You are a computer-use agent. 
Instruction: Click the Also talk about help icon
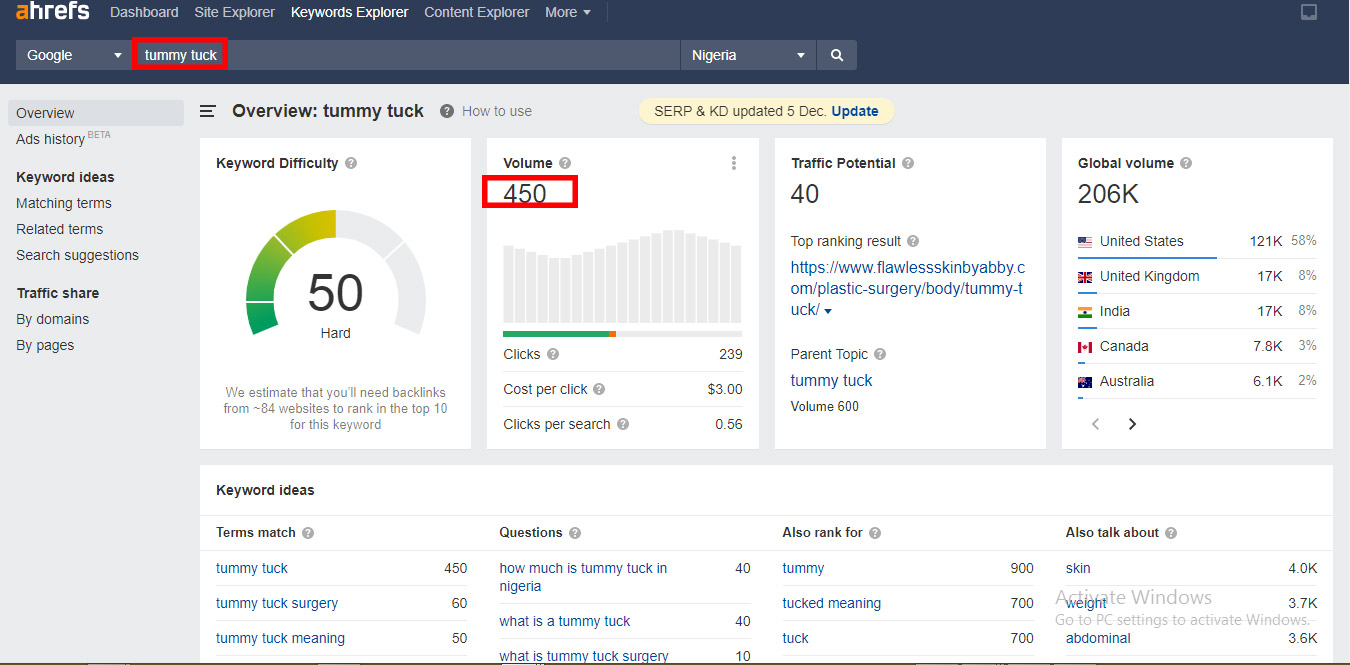click(x=1171, y=533)
